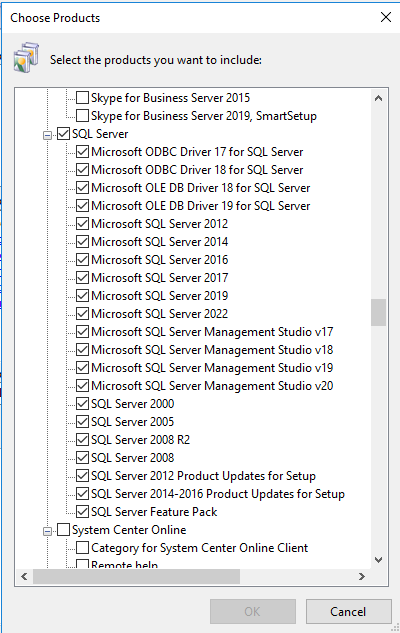Click the products icon beside the instructions
The width and height of the screenshot is (400, 633).
[26, 58]
